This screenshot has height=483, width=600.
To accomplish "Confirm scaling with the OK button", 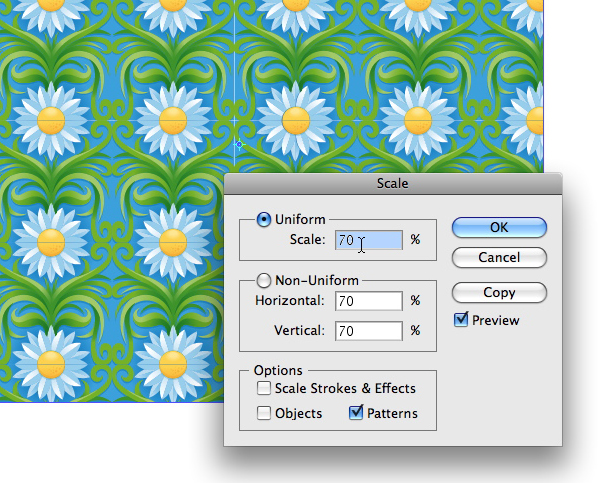I will (499, 227).
